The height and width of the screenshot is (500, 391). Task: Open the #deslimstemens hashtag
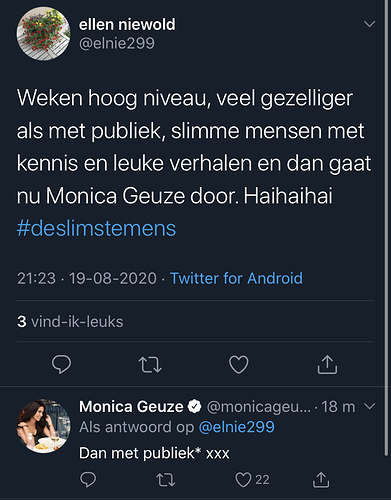pos(96,228)
